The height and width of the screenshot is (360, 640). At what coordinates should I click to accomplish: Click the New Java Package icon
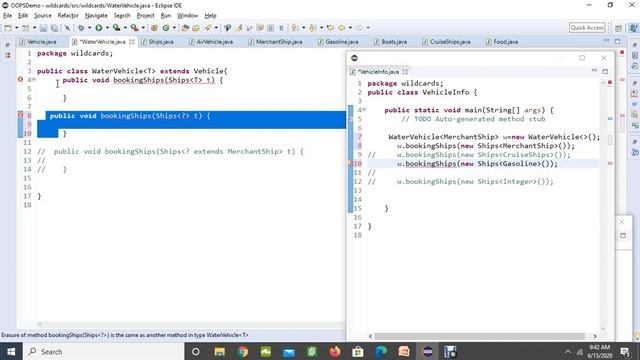point(154,28)
